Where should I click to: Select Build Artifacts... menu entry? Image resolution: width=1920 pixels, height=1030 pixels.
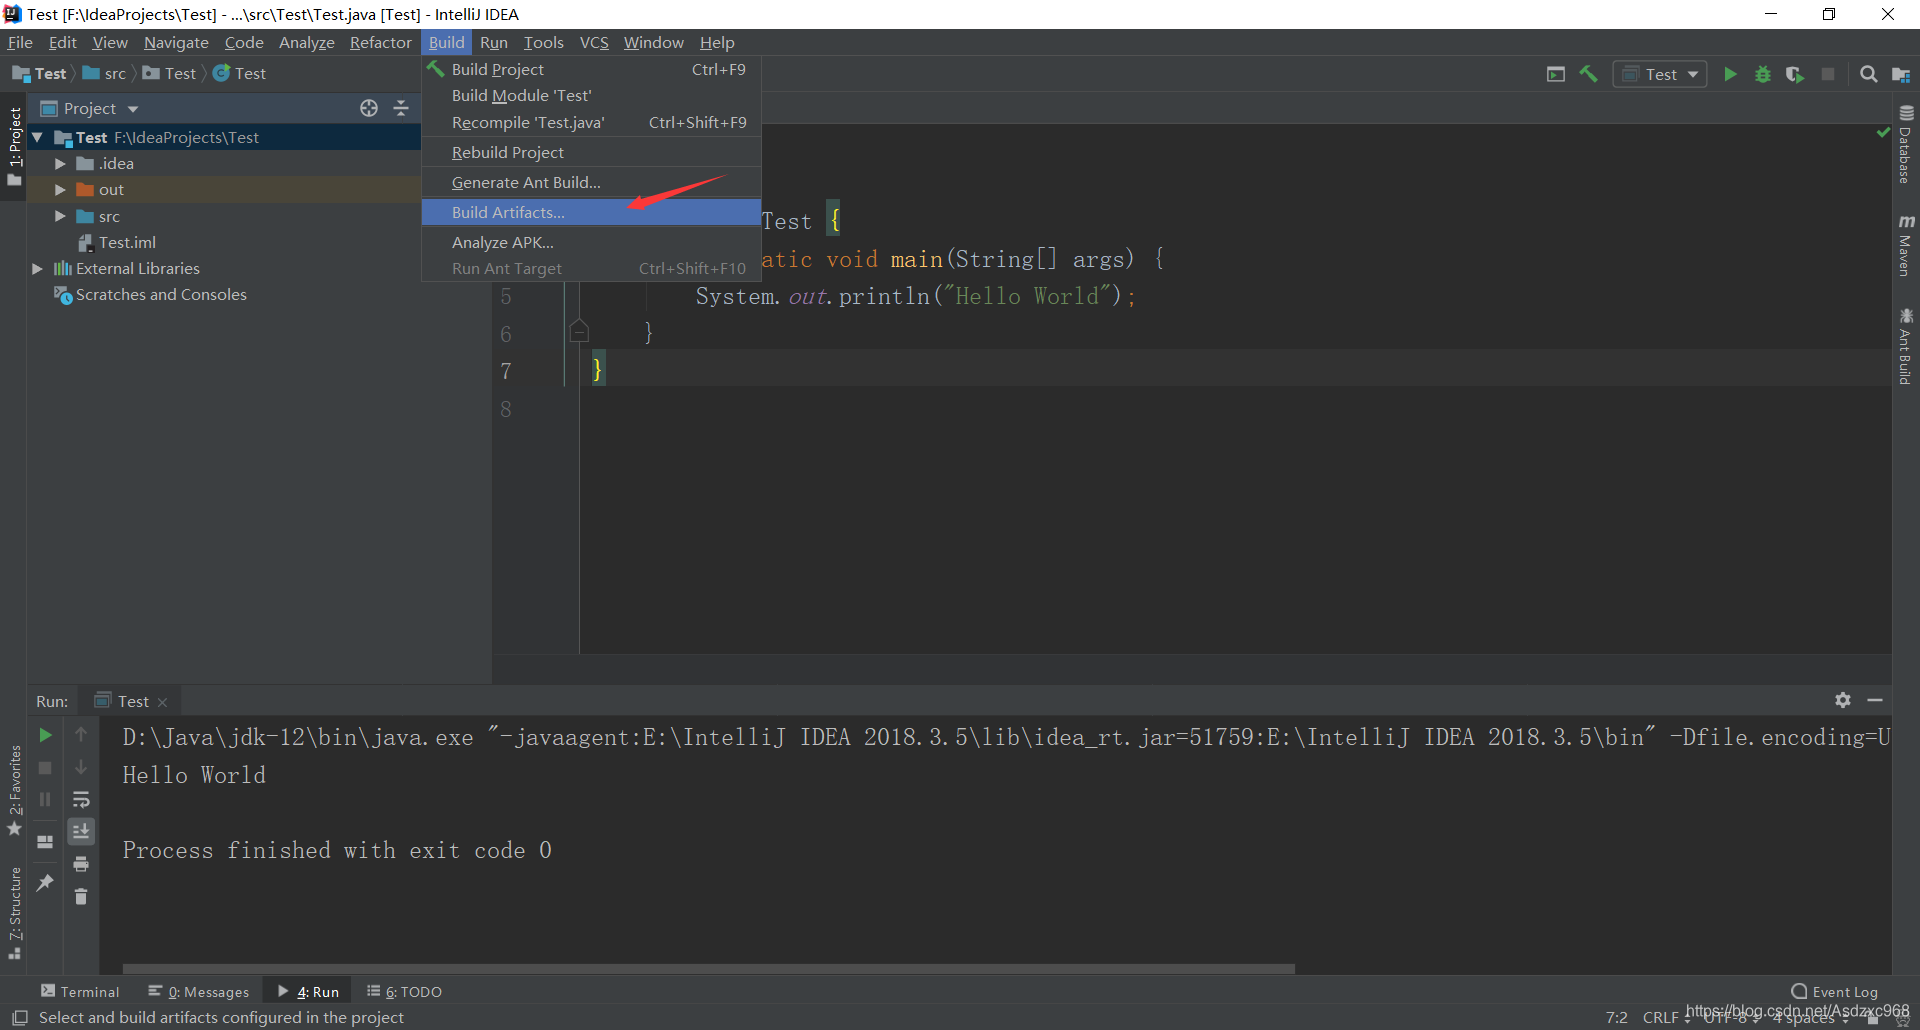591,212
